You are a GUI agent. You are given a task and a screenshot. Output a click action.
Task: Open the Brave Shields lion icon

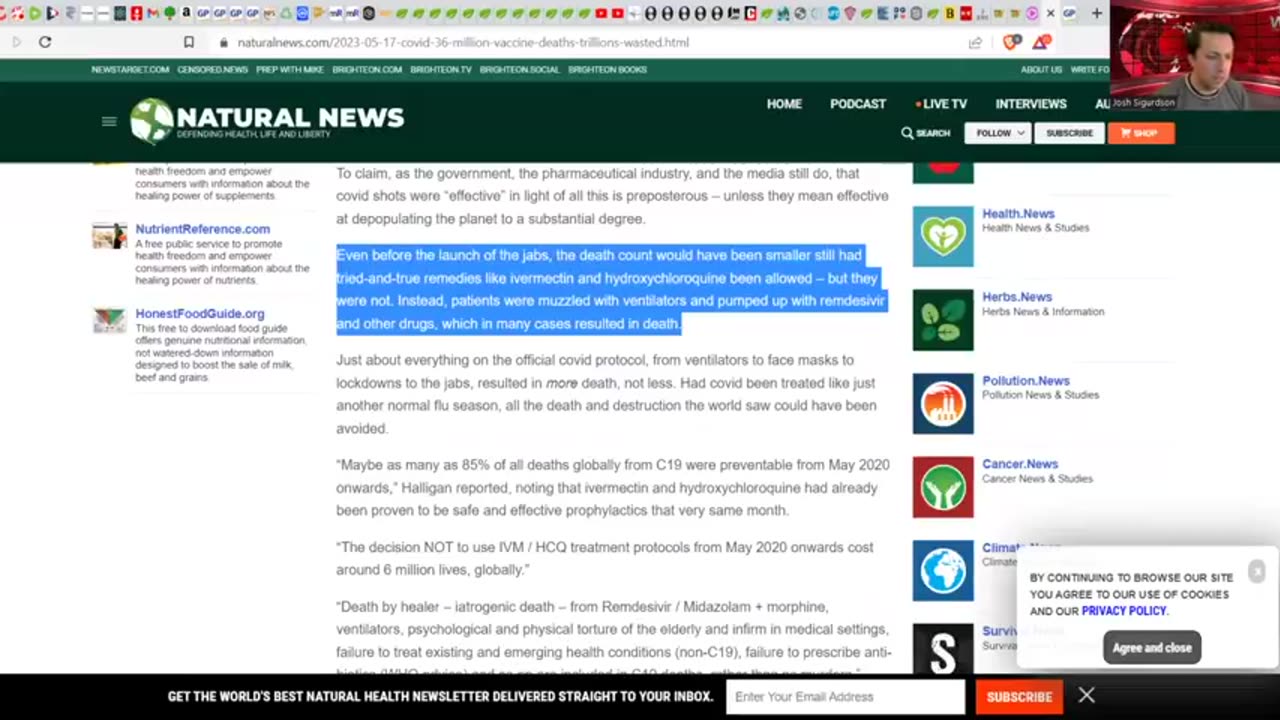click(1011, 42)
